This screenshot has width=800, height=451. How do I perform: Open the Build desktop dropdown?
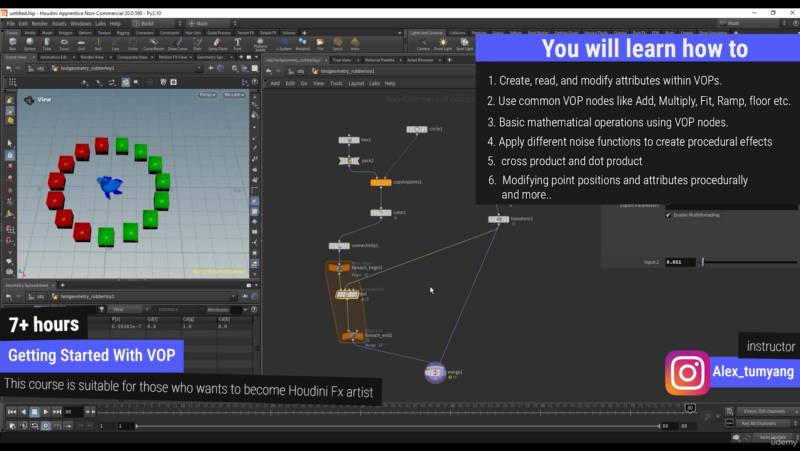coord(157,23)
